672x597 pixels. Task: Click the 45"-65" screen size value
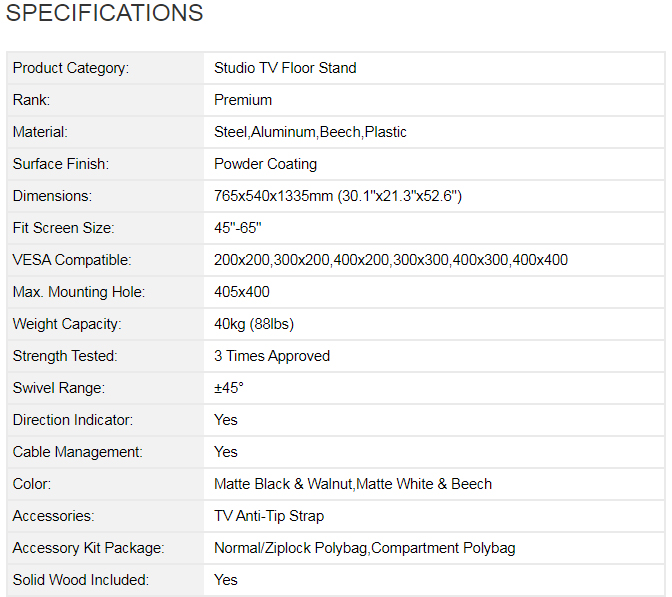(238, 228)
